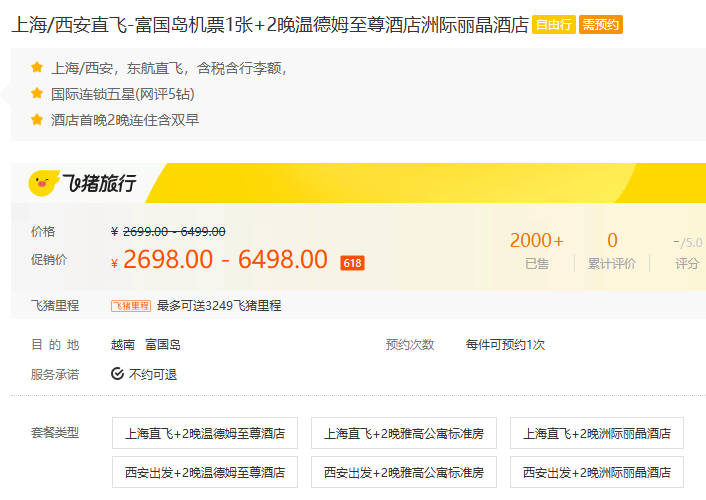Click the star beside 酒店首晚2晚连住含双早
The image size is (706, 500).
37,120
